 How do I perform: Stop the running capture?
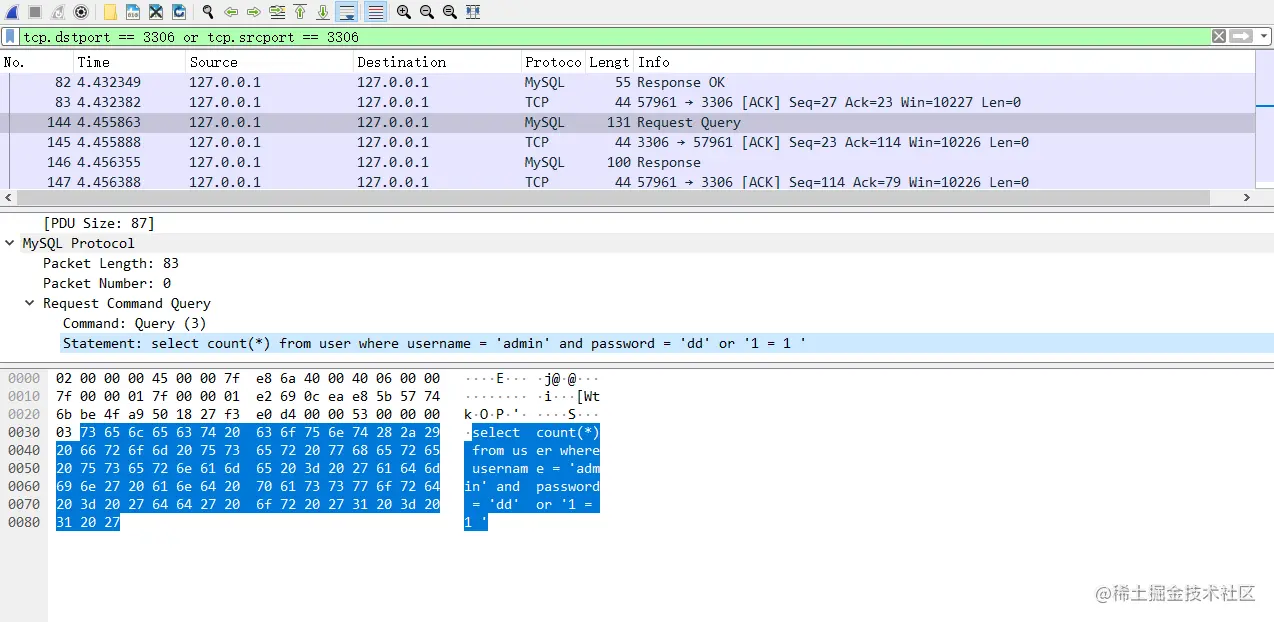35,12
